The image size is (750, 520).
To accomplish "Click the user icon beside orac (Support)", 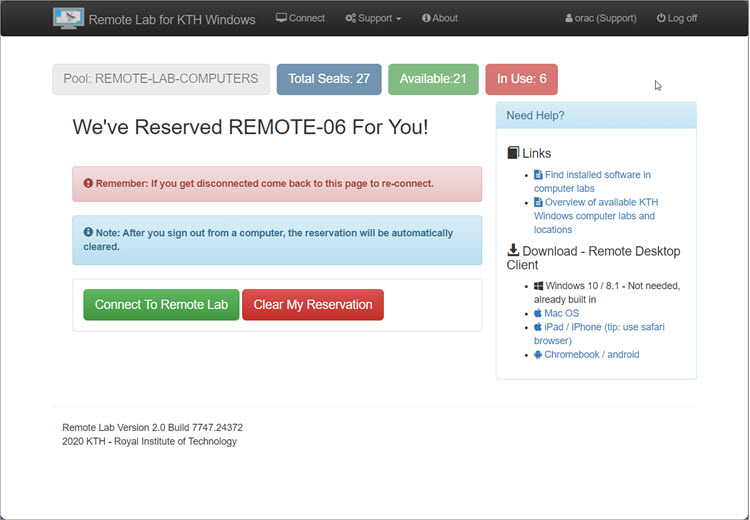I will coord(569,18).
